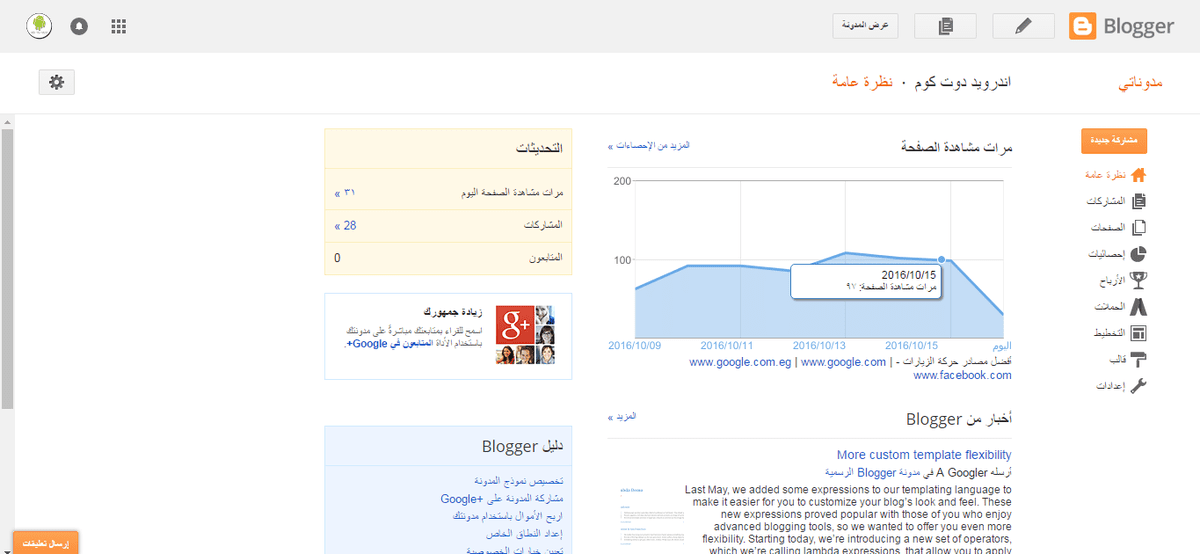The height and width of the screenshot is (554, 1200).
Task: Click the pencil new-post button
Action: [x=1023, y=26]
